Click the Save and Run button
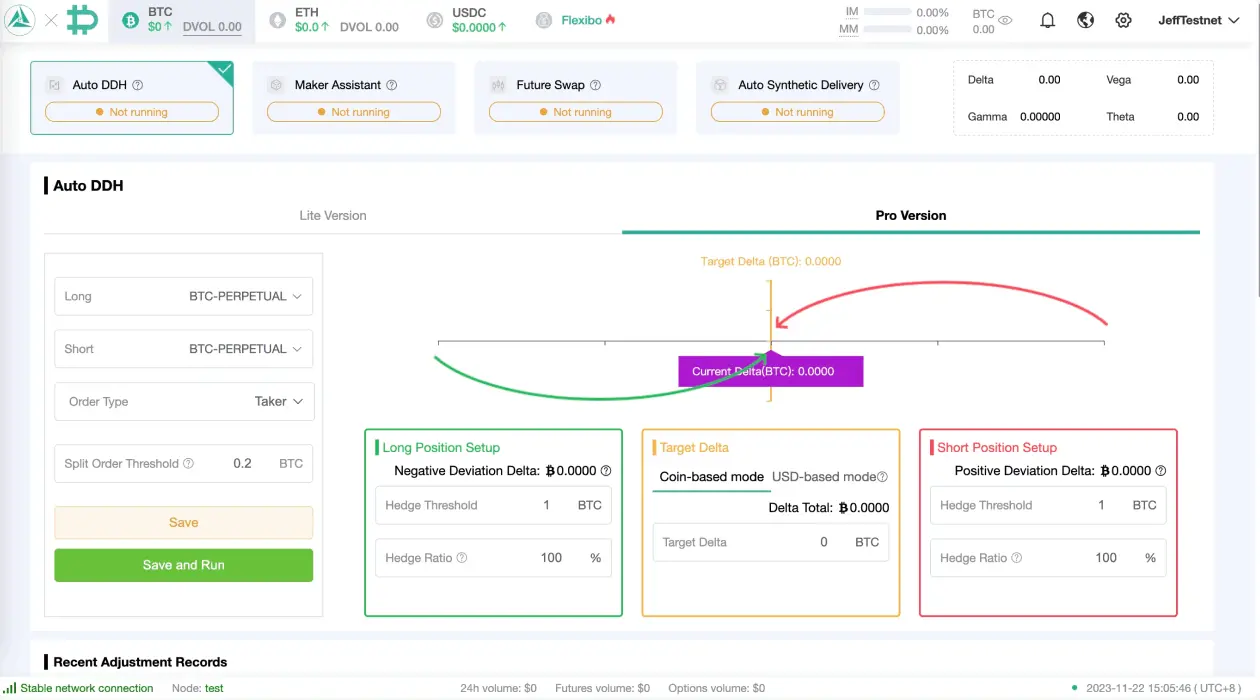The height and width of the screenshot is (700, 1260). click(x=183, y=565)
